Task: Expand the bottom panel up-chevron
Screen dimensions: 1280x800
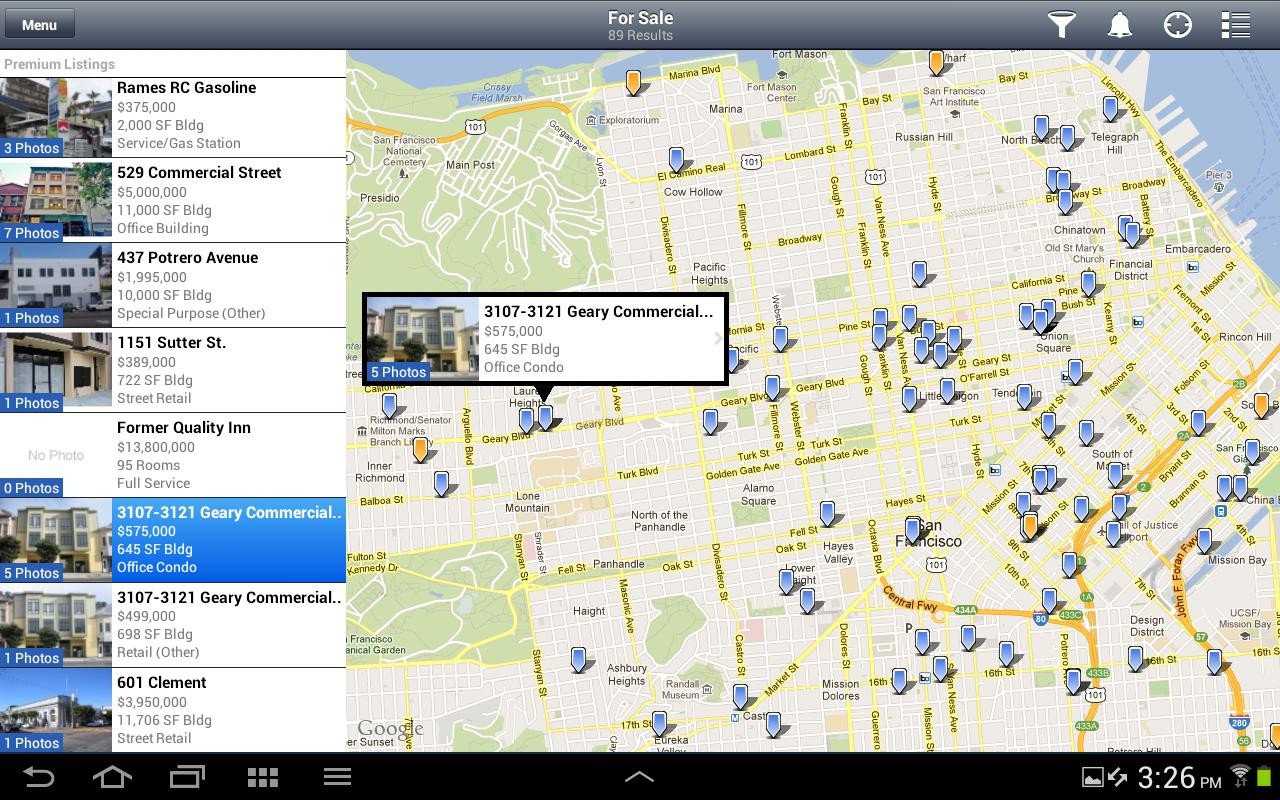Action: (639, 777)
